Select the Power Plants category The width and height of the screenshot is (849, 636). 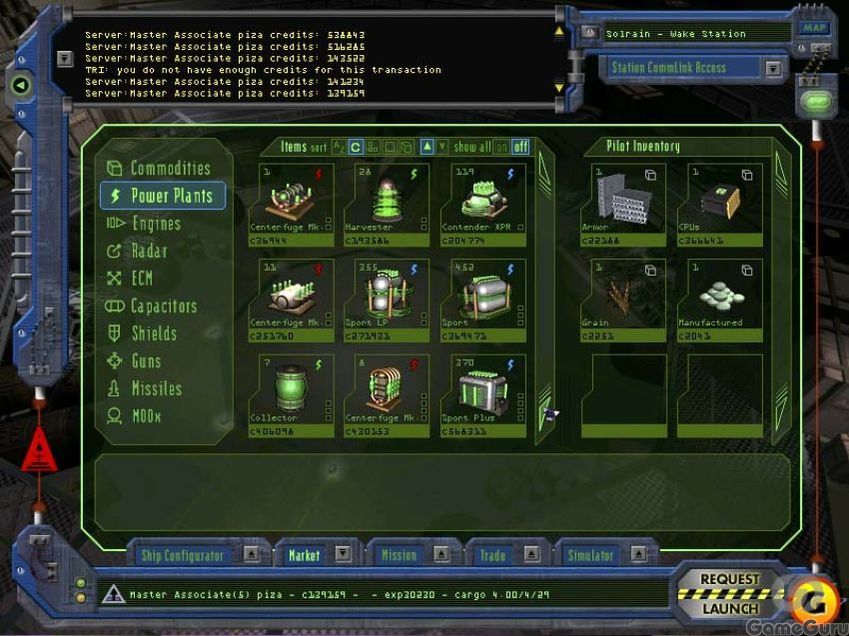(x=163, y=196)
